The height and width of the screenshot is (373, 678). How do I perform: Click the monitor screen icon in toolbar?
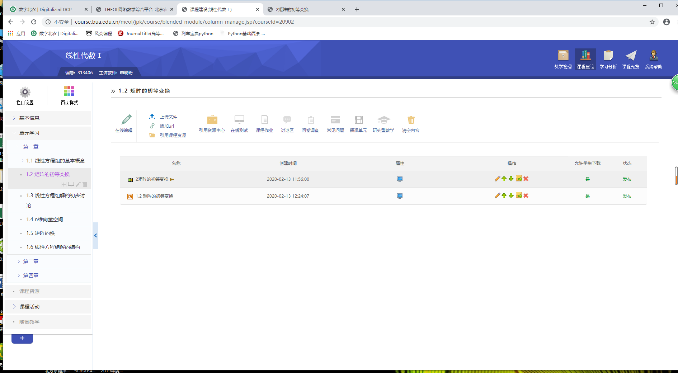[x=239, y=120]
